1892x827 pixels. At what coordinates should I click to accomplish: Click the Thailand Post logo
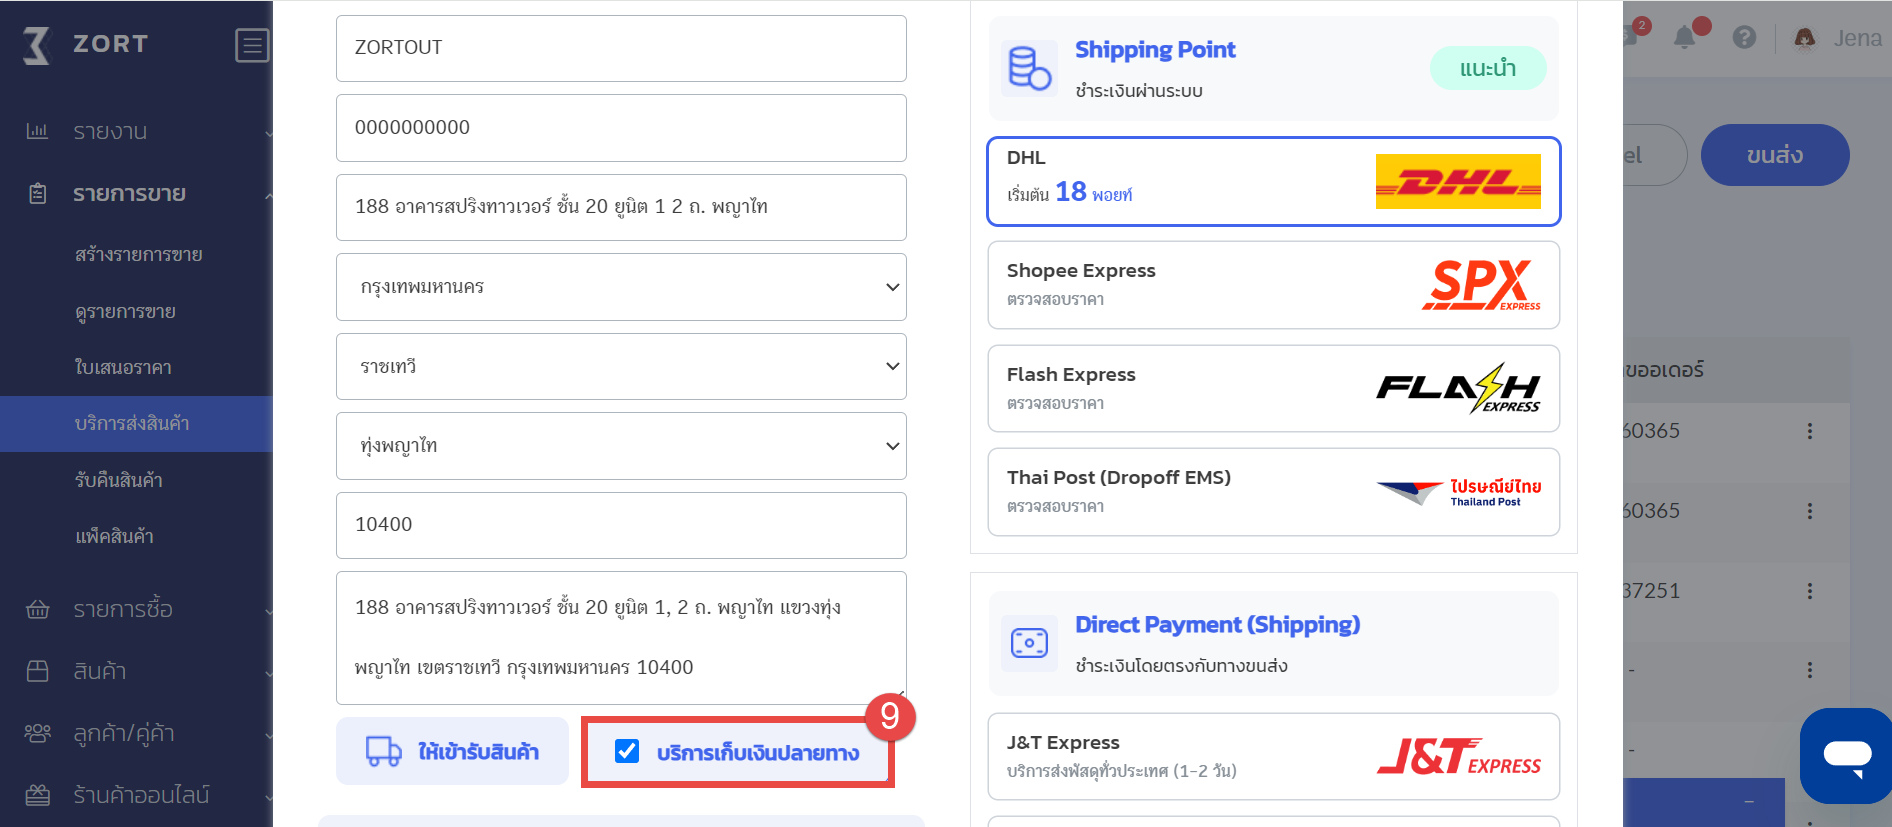[x=1458, y=491]
